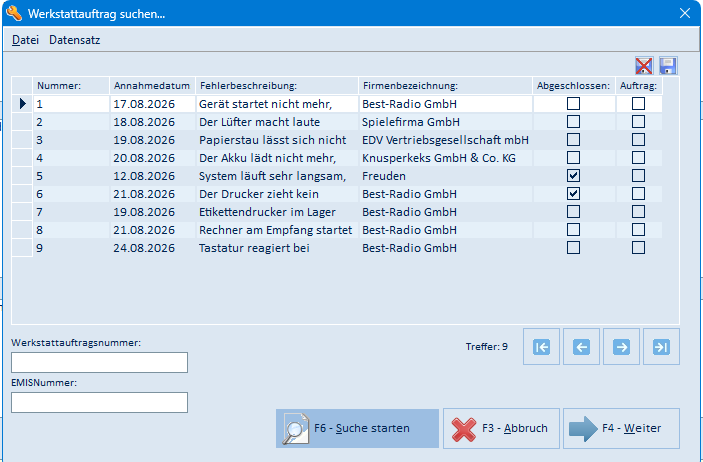This screenshot has height=462, width=703.
Task: Toggle Abgeschlossen checkbox for order 2
Action: click(573, 122)
